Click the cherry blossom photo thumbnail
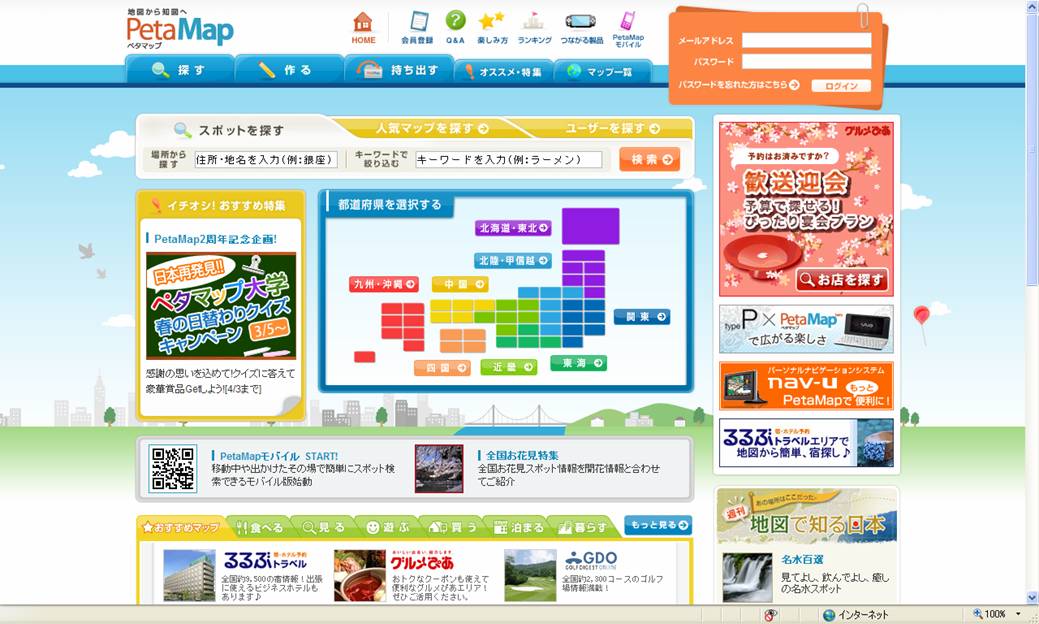The height and width of the screenshot is (624, 1039). pyautogui.click(x=439, y=468)
